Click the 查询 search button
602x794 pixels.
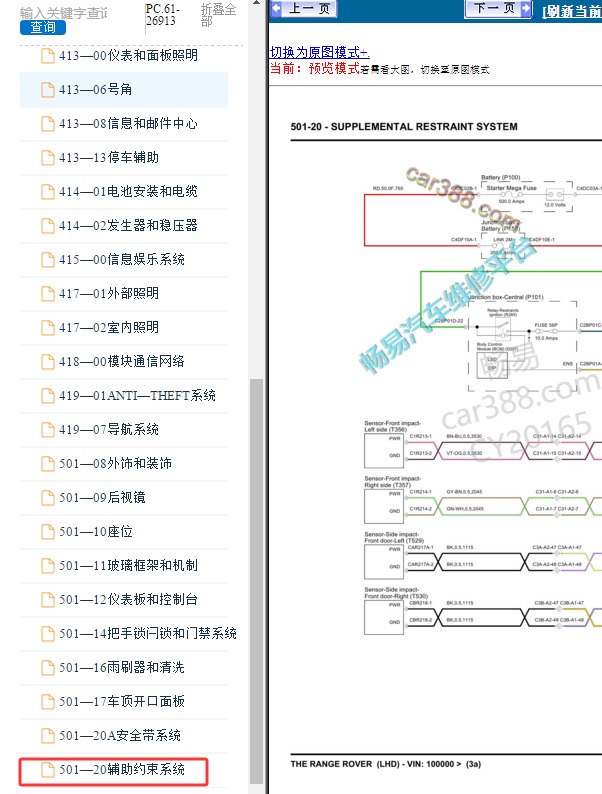coord(43,27)
